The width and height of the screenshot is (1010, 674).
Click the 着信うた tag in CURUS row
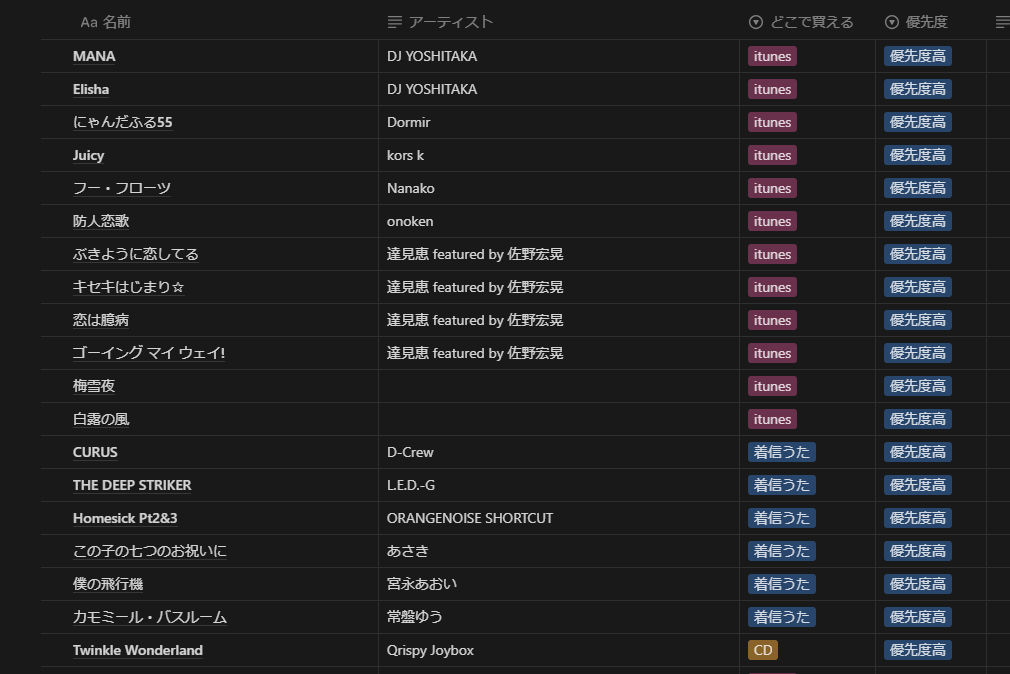coord(781,452)
